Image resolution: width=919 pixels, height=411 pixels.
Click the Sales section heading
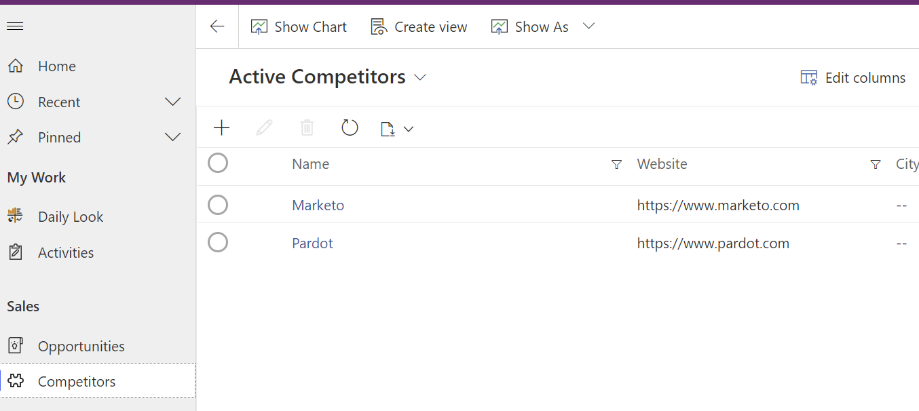[x=23, y=306]
